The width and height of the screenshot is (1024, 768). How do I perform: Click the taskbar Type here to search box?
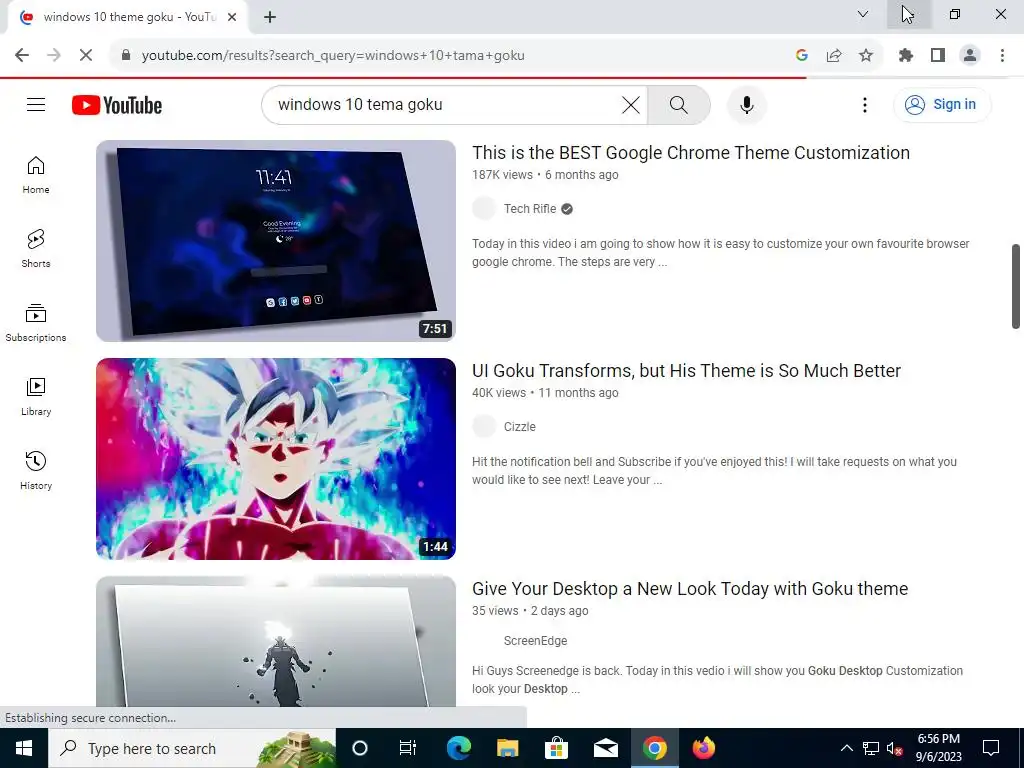coord(192,748)
